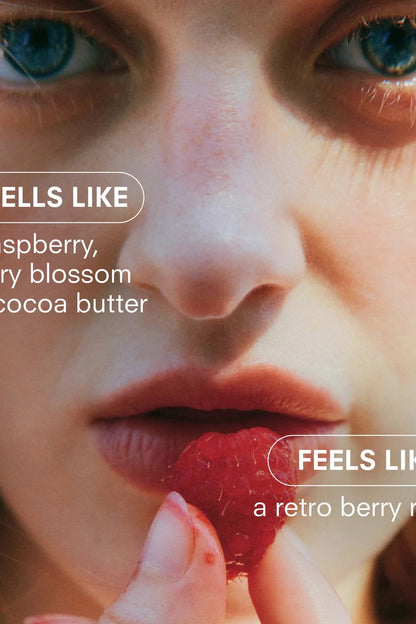
Task: Click the red juice stain on the thumb
Action: 209,558
